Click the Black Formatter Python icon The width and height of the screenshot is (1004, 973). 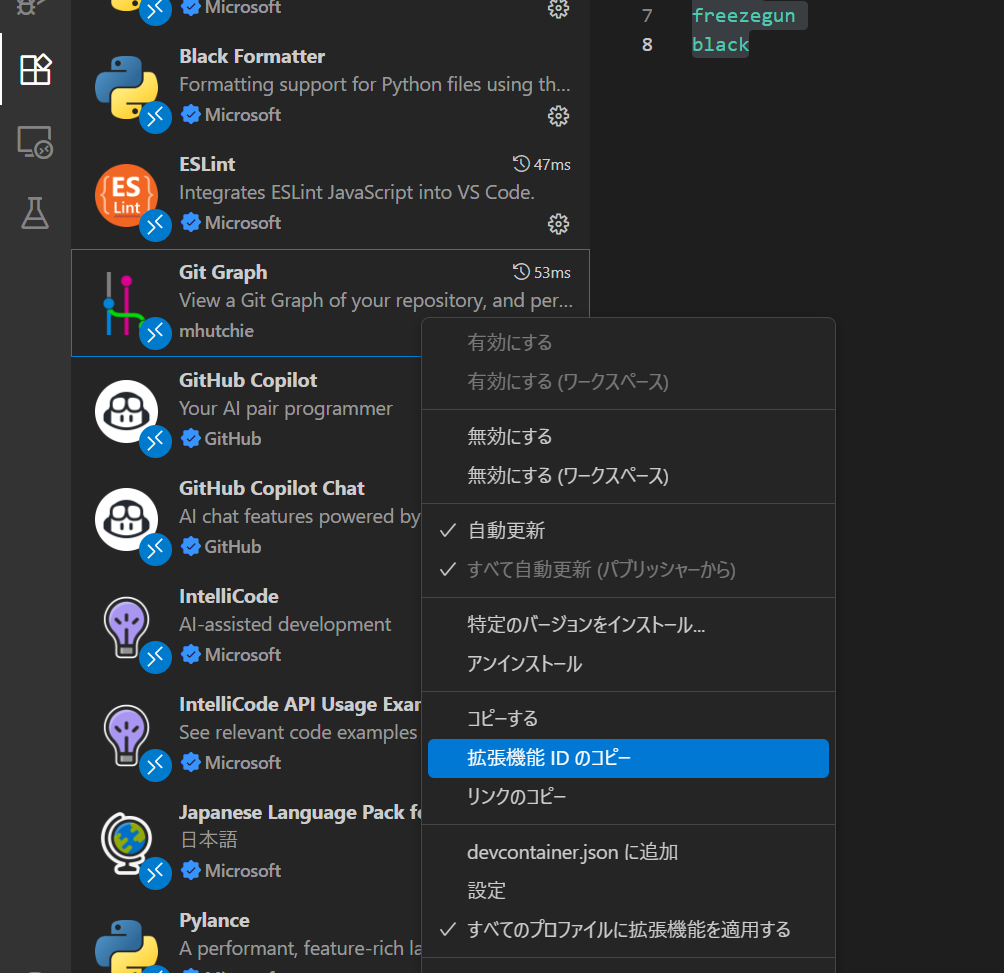127,88
